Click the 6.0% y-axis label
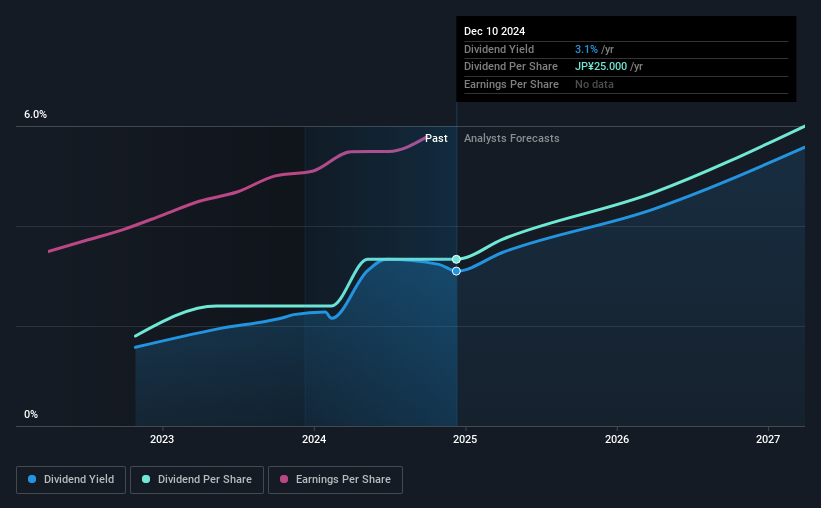This screenshot has height=508, width=821. click(x=36, y=115)
